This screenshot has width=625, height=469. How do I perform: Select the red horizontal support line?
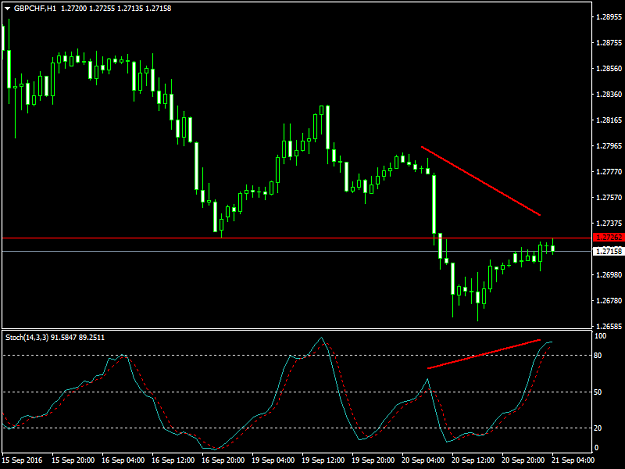coord(297,238)
